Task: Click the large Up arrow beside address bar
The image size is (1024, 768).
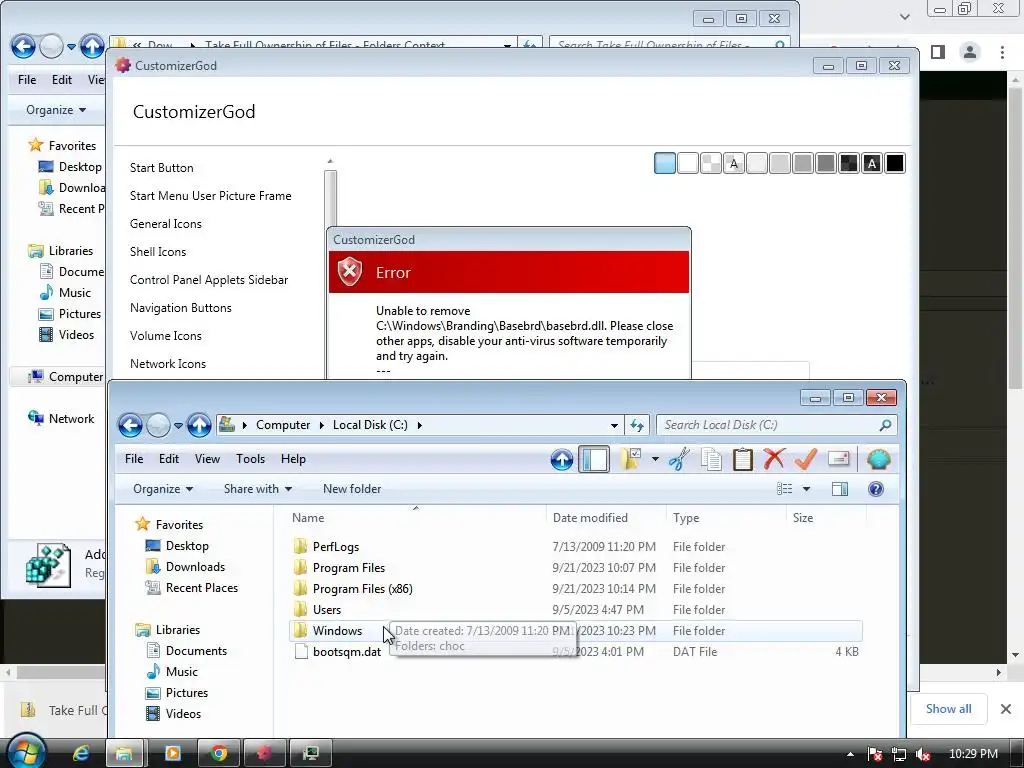Action: 199,426
